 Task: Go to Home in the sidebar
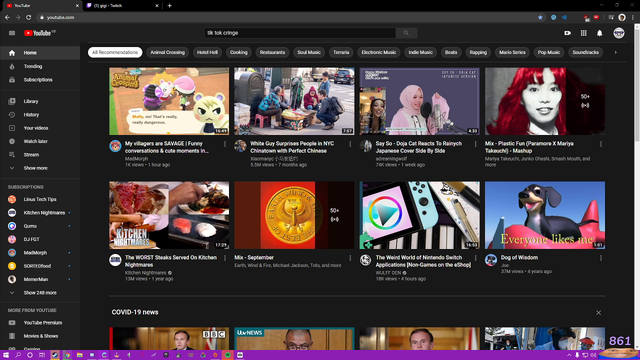(x=40, y=53)
